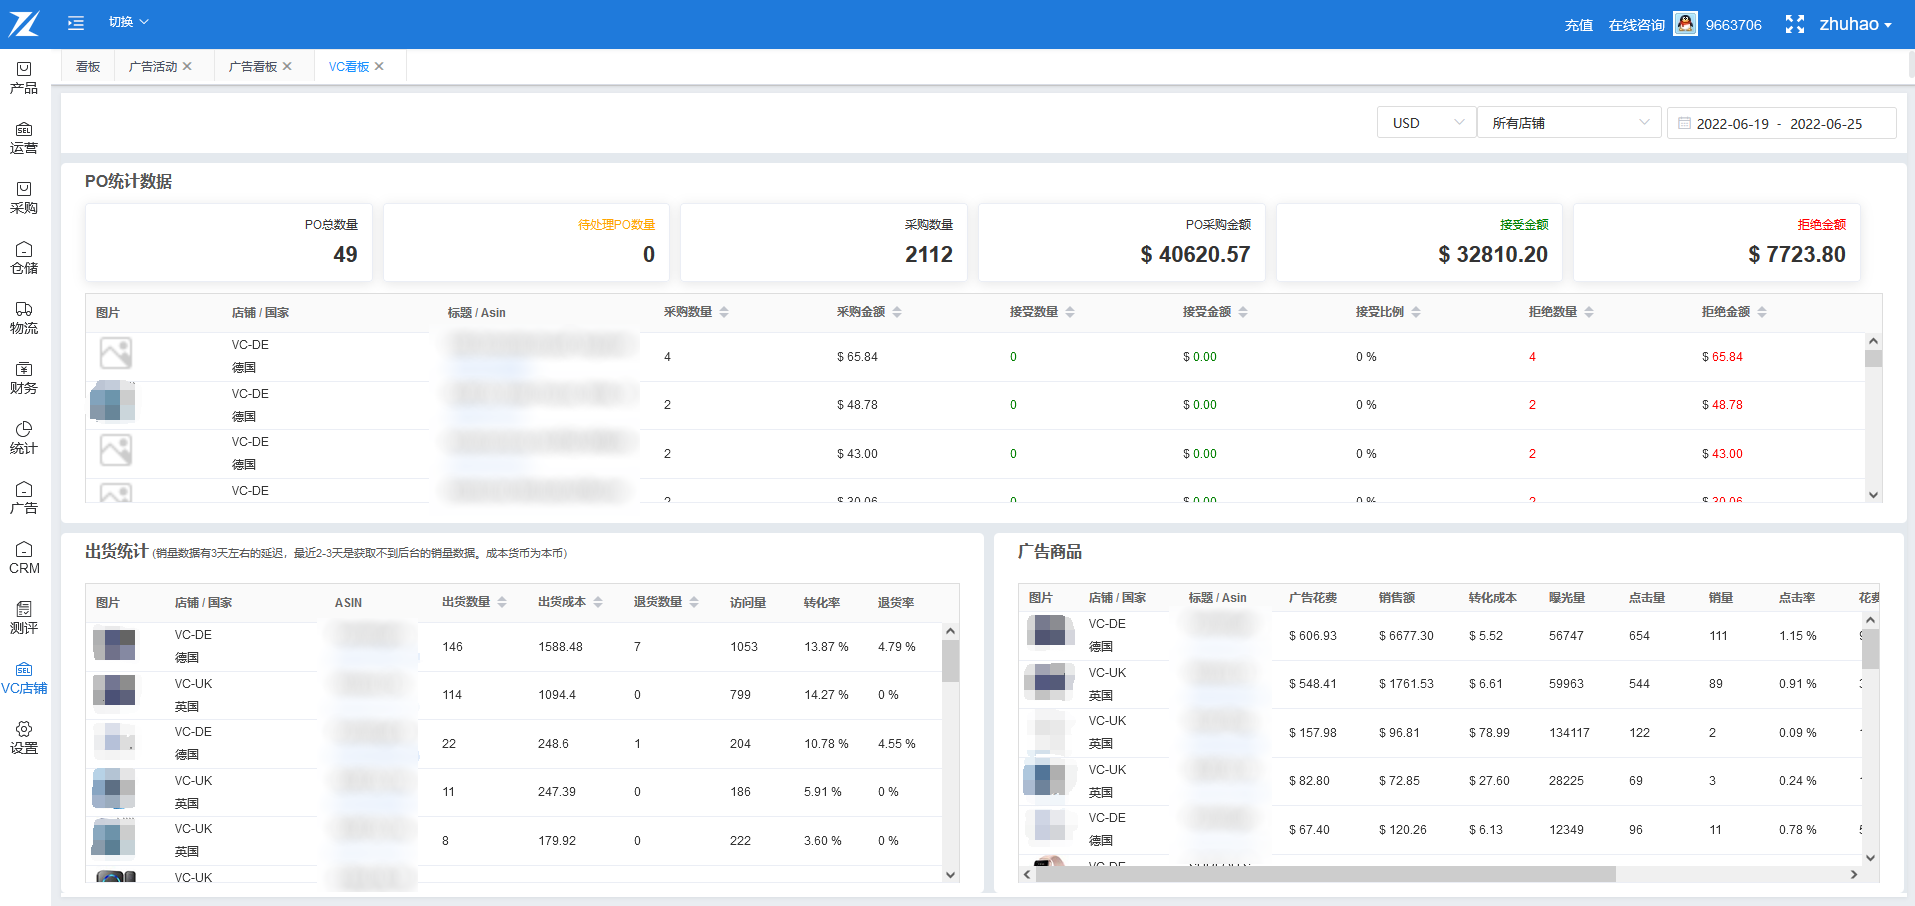Screen dimensions: 1915x906
Task: Open the USD currency dropdown
Action: pos(1426,123)
